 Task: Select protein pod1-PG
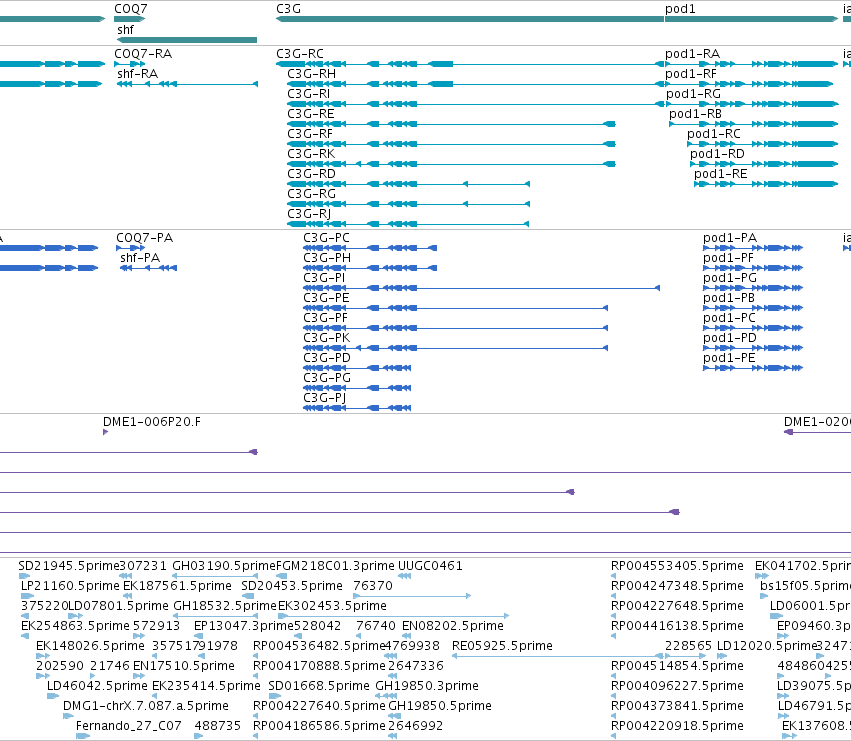click(x=730, y=278)
